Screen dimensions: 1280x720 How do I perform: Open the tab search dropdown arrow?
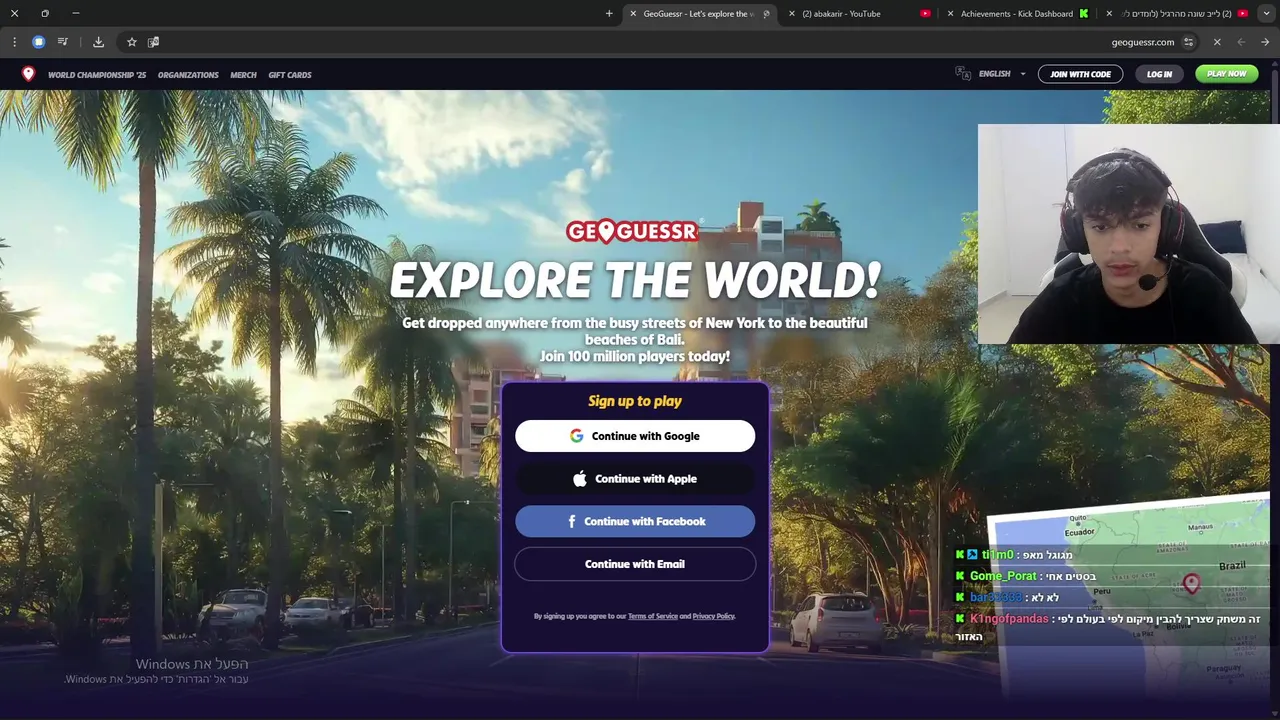pyautogui.click(x=1266, y=14)
